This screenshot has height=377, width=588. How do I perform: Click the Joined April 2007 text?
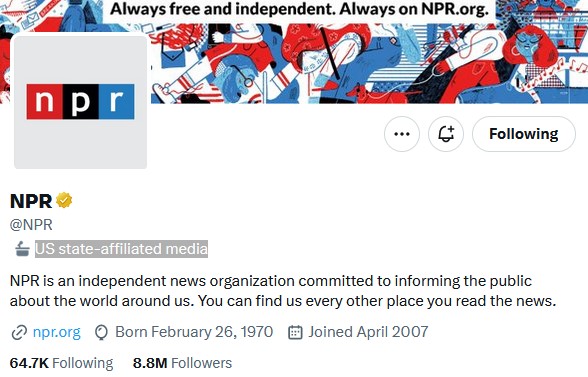pyautogui.click(x=368, y=332)
